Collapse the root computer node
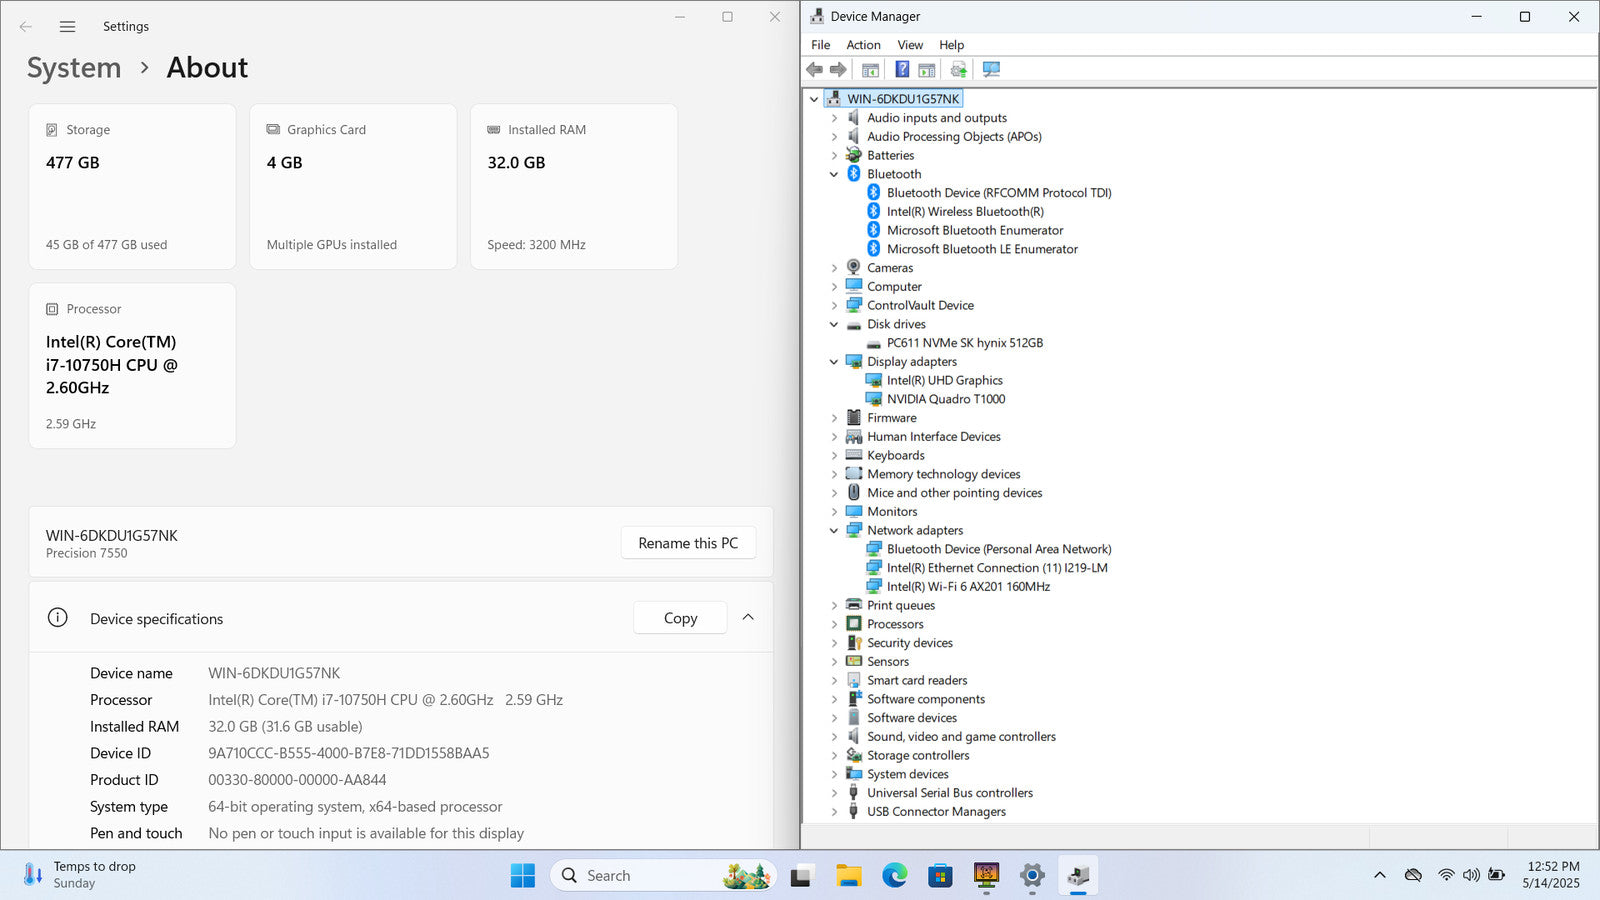This screenshot has height=900, width=1600. click(814, 99)
